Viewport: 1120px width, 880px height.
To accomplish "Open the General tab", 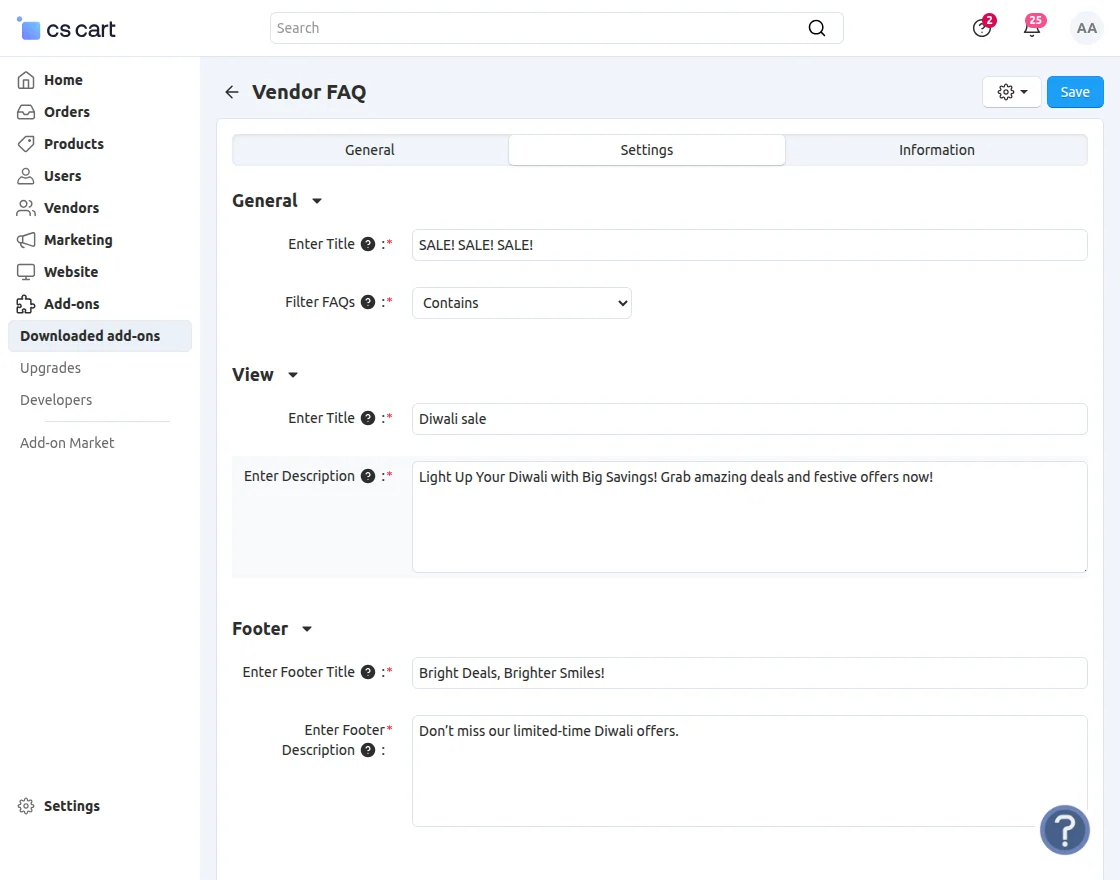I will pyautogui.click(x=369, y=149).
